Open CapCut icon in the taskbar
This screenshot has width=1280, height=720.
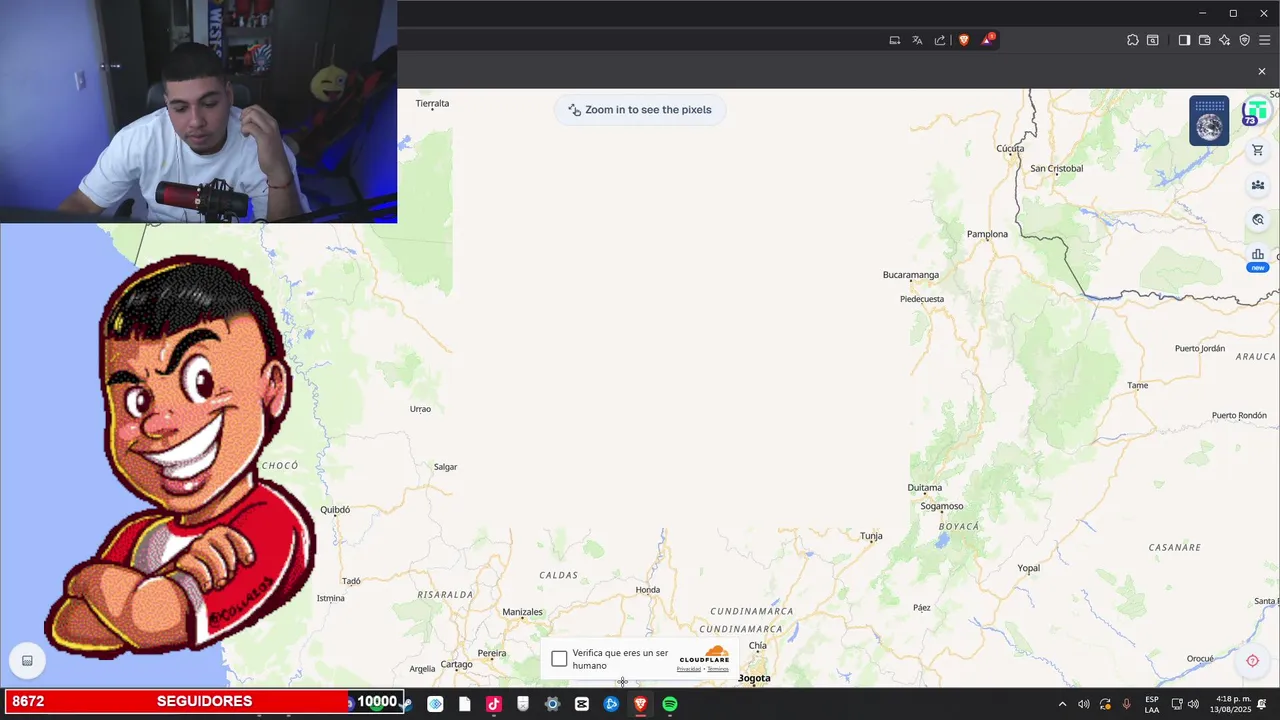pos(582,704)
